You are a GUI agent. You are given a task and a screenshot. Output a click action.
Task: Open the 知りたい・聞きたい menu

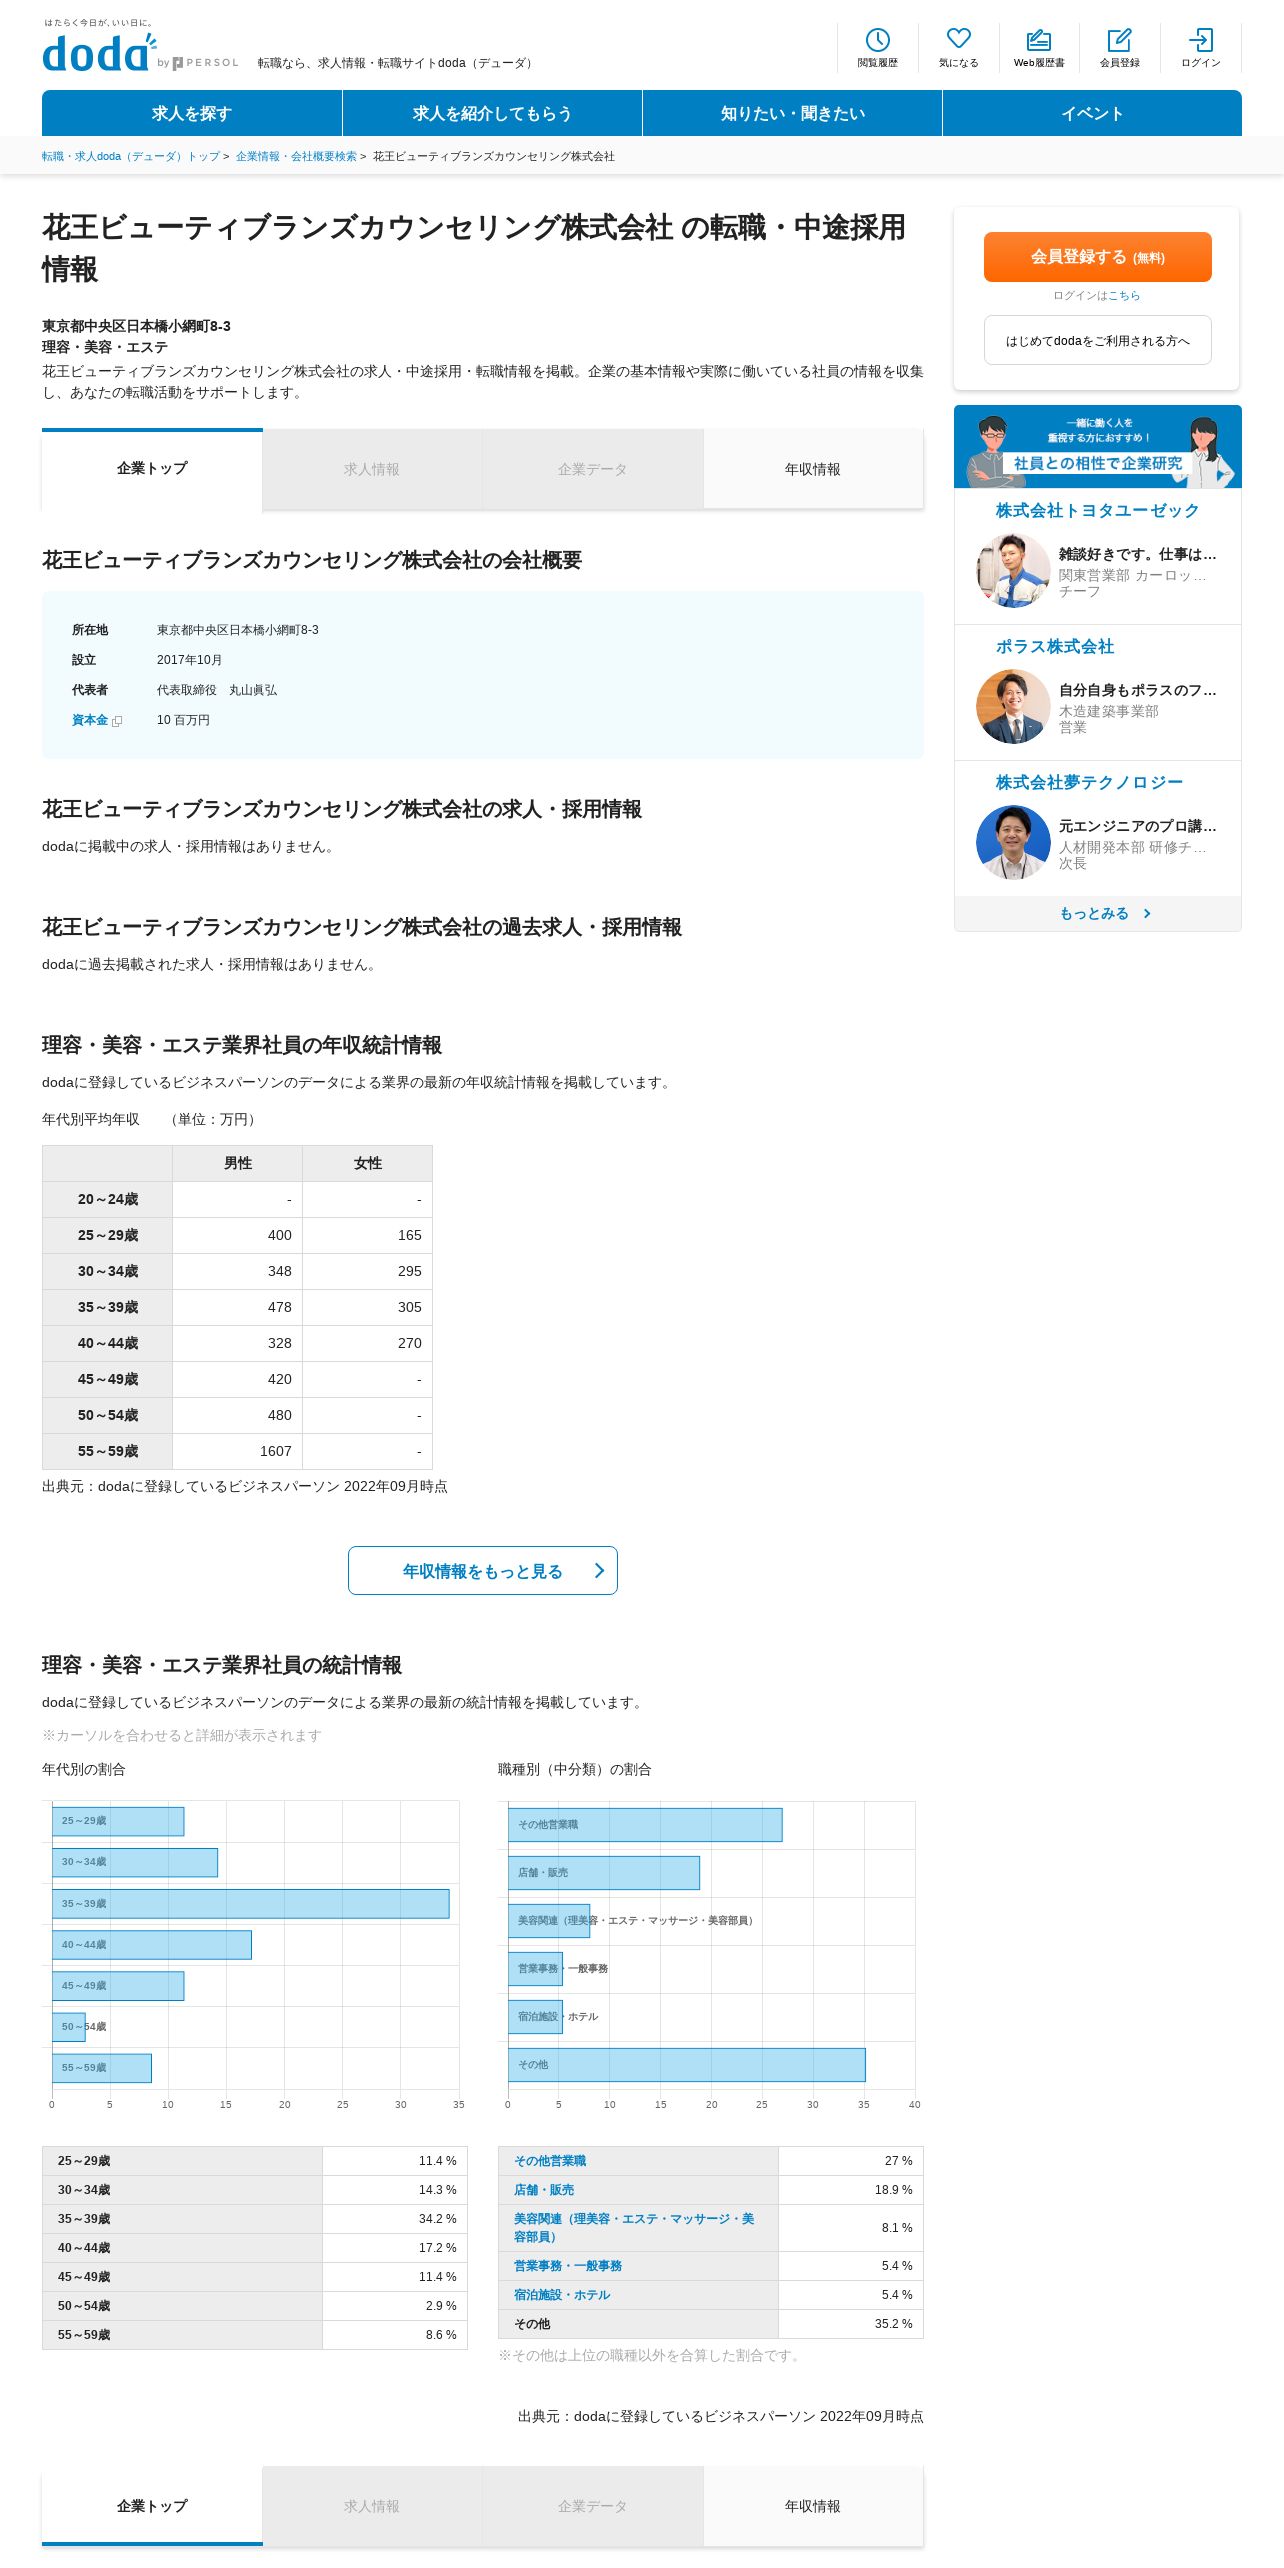(792, 113)
